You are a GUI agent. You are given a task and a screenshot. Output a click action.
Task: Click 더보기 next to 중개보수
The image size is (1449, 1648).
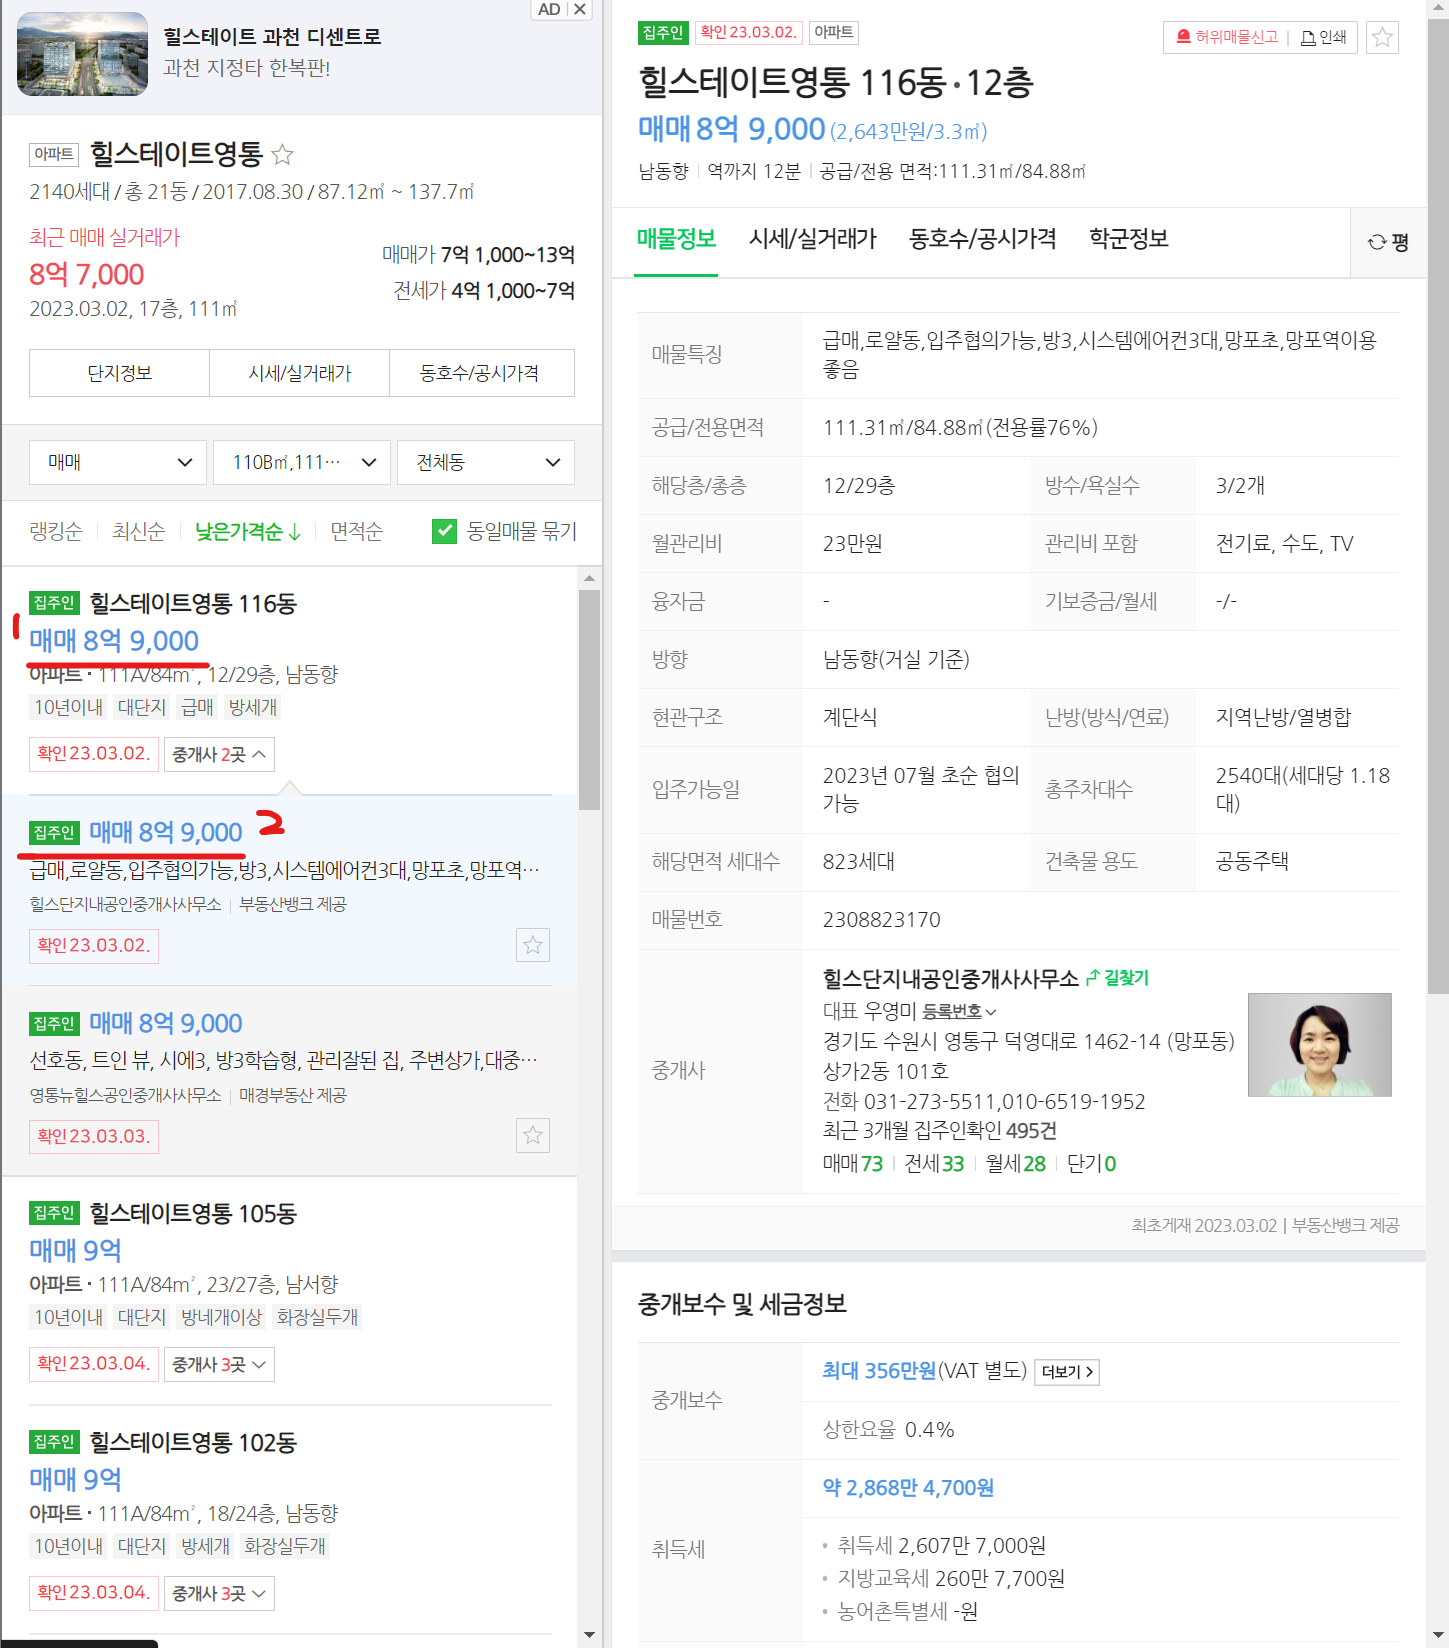coord(1067,1372)
